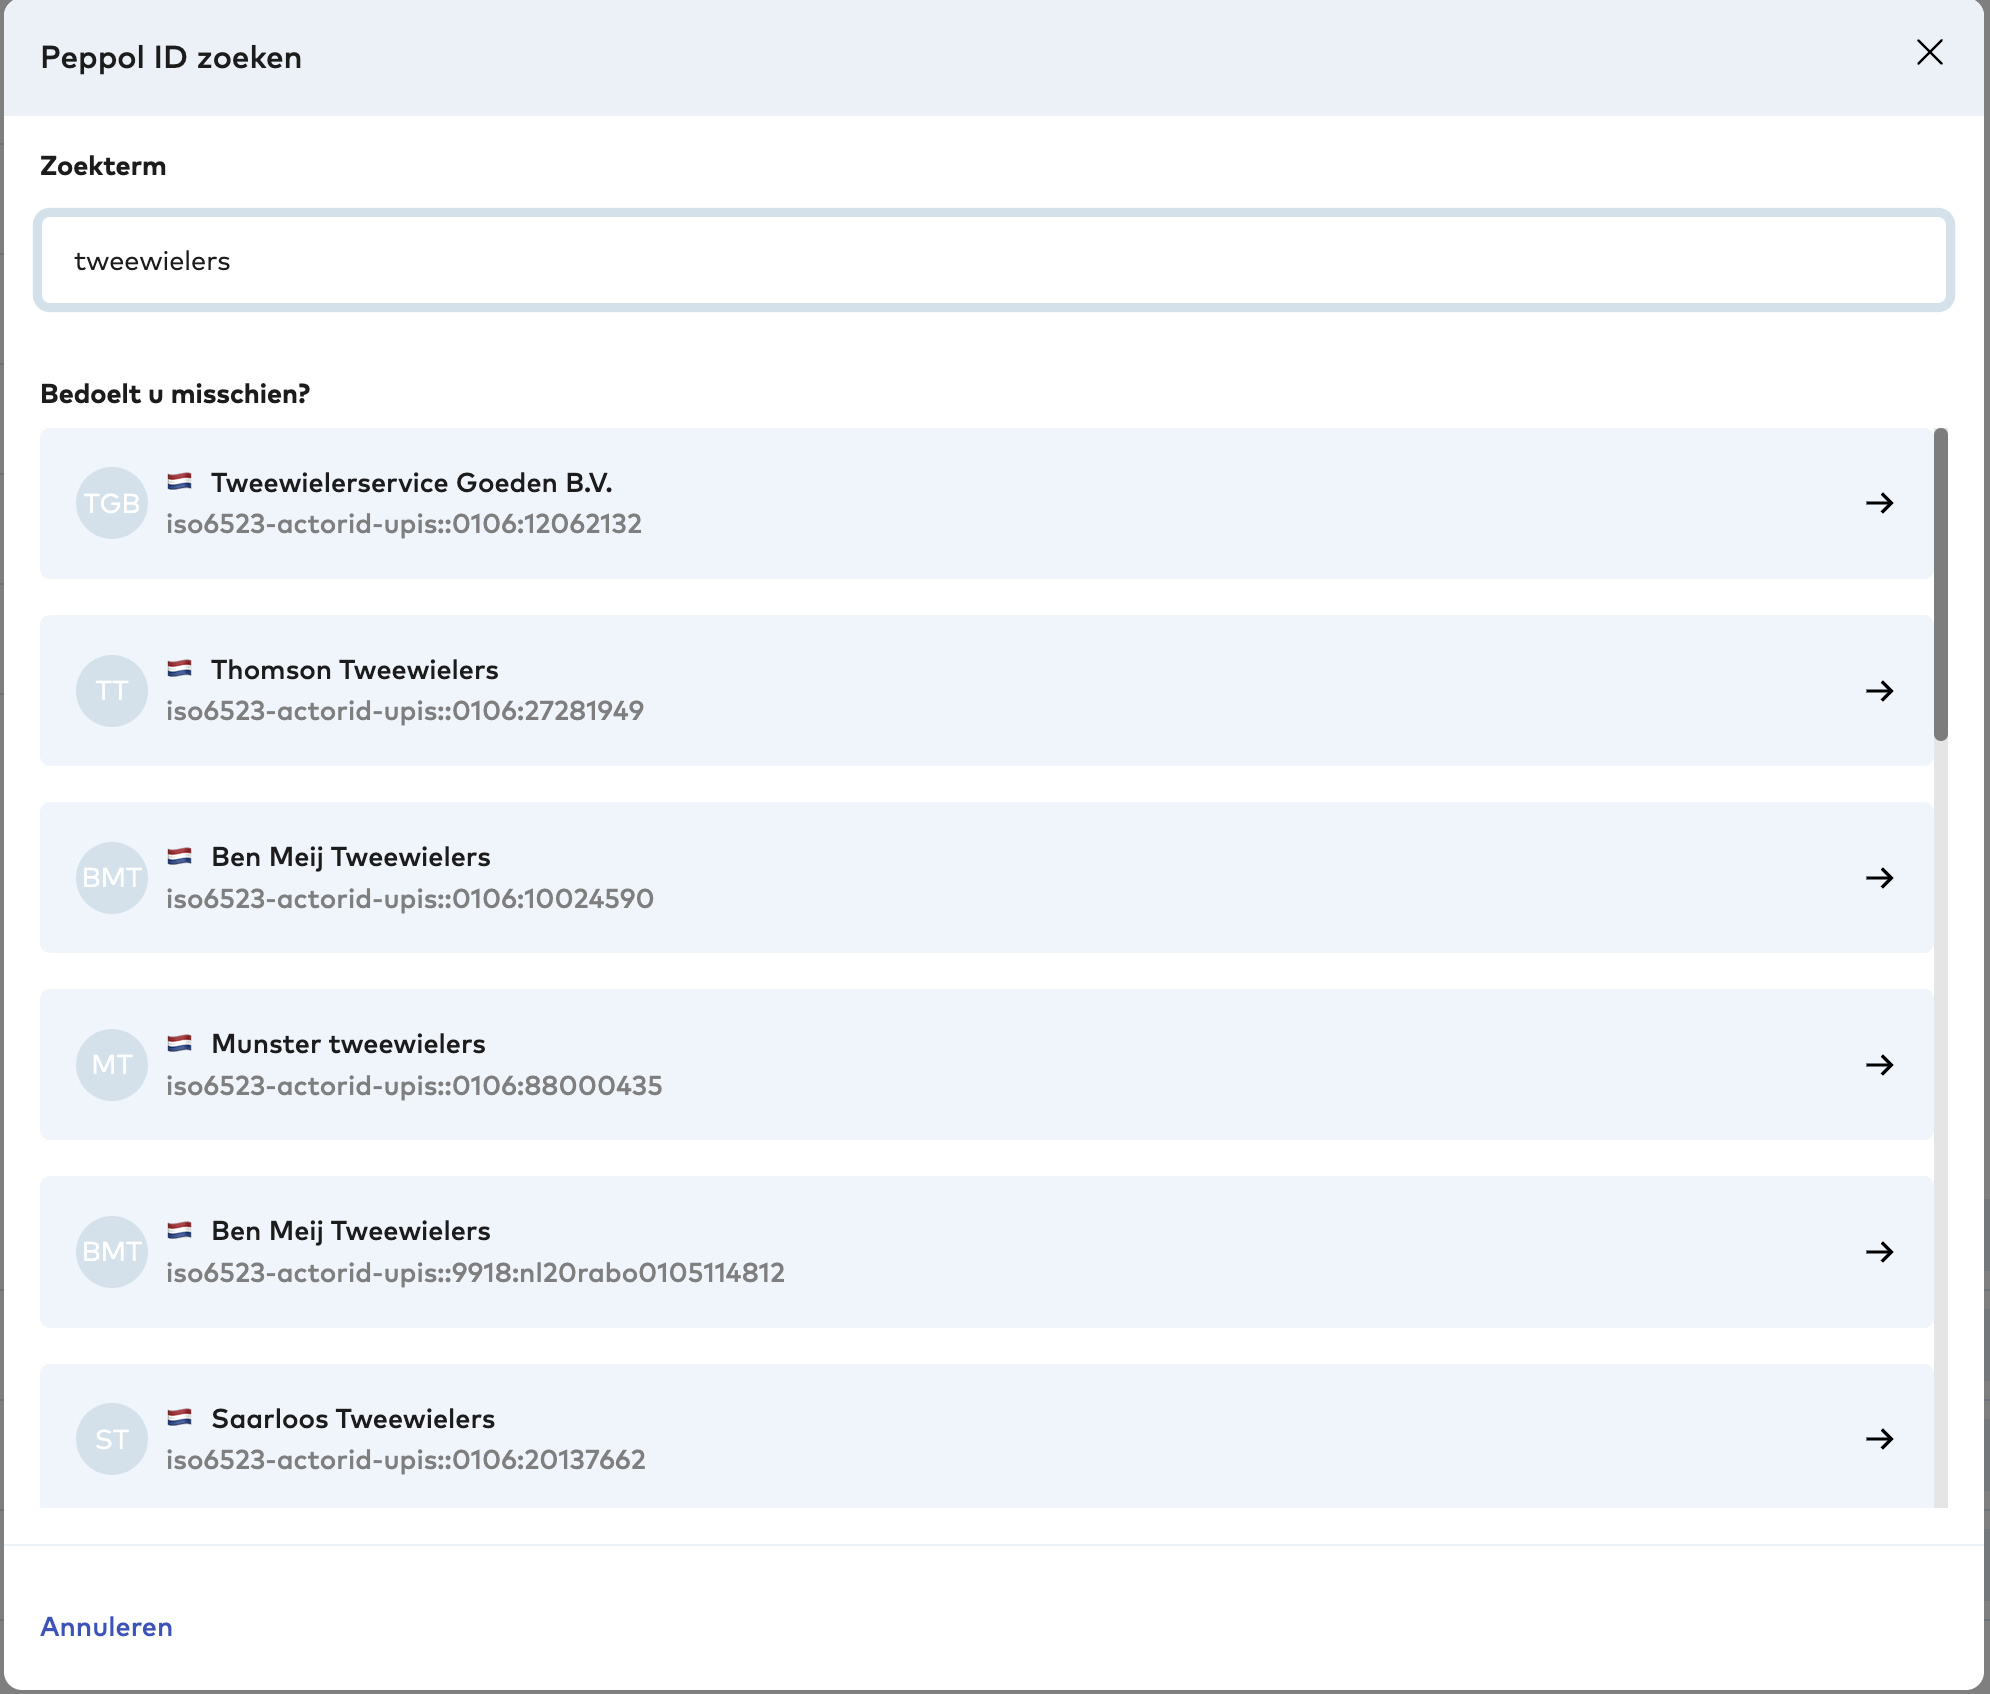Close the Peppol ID zoeken dialog

point(1929,53)
